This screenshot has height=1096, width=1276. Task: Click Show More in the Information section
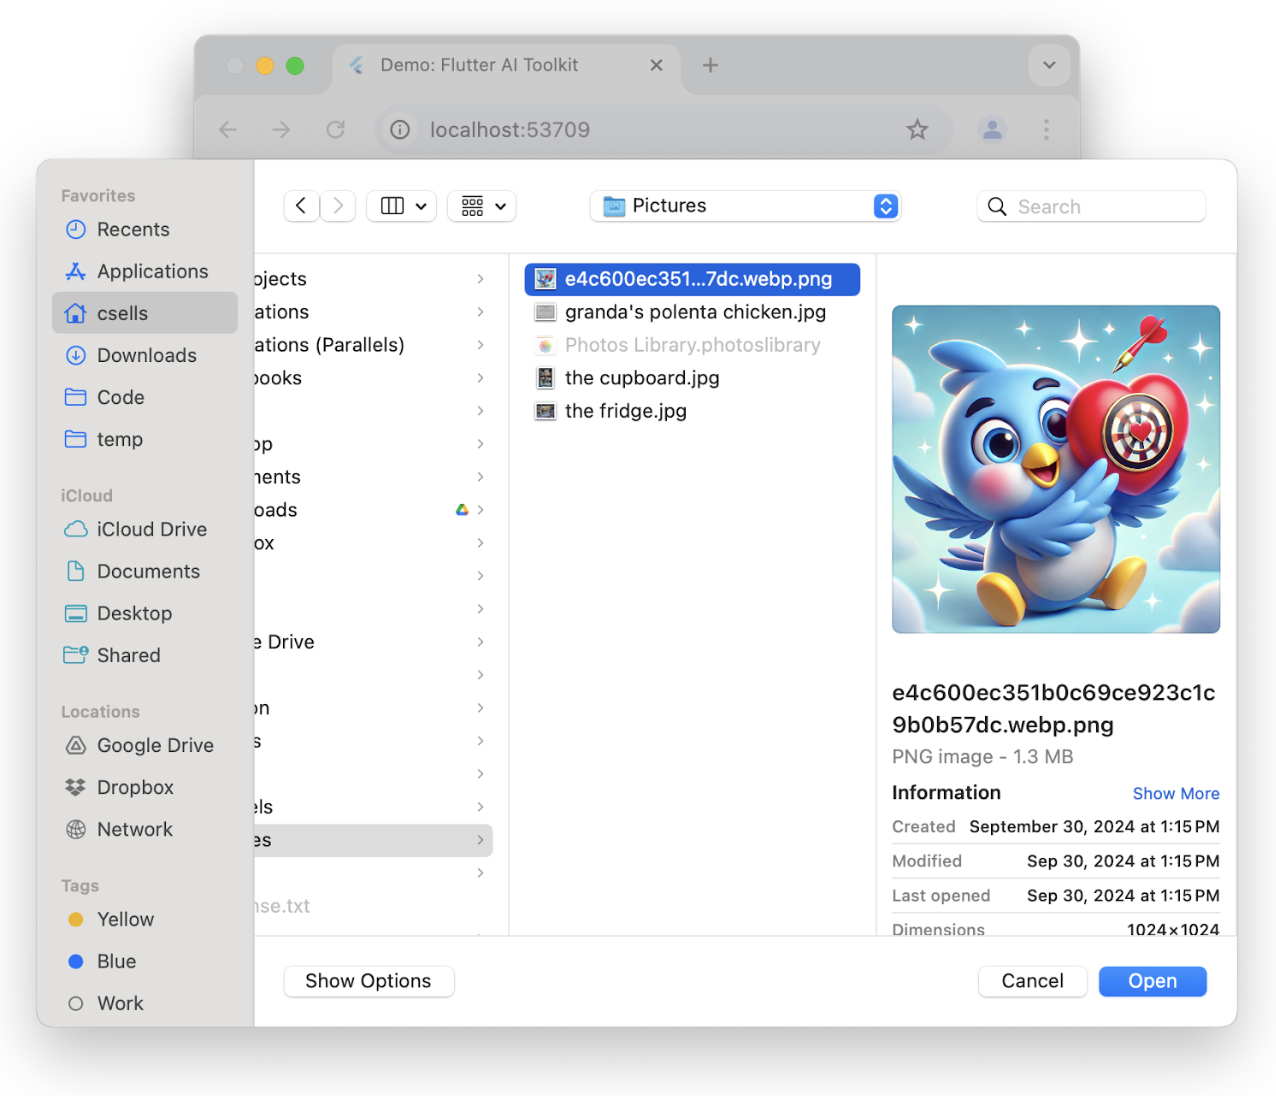click(x=1175, y=794)
